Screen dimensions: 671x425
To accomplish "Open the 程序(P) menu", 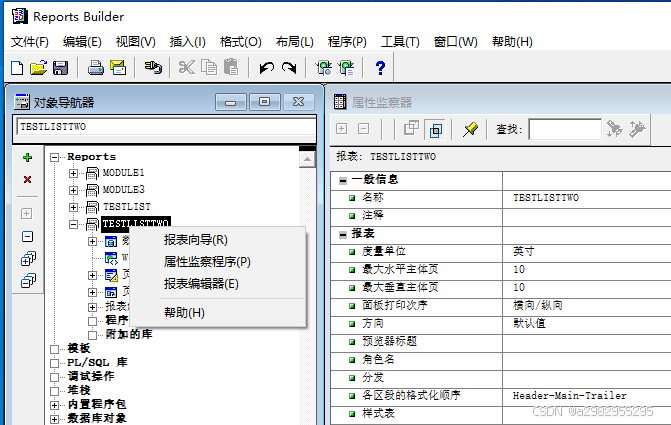I will [x=347, y=42].
